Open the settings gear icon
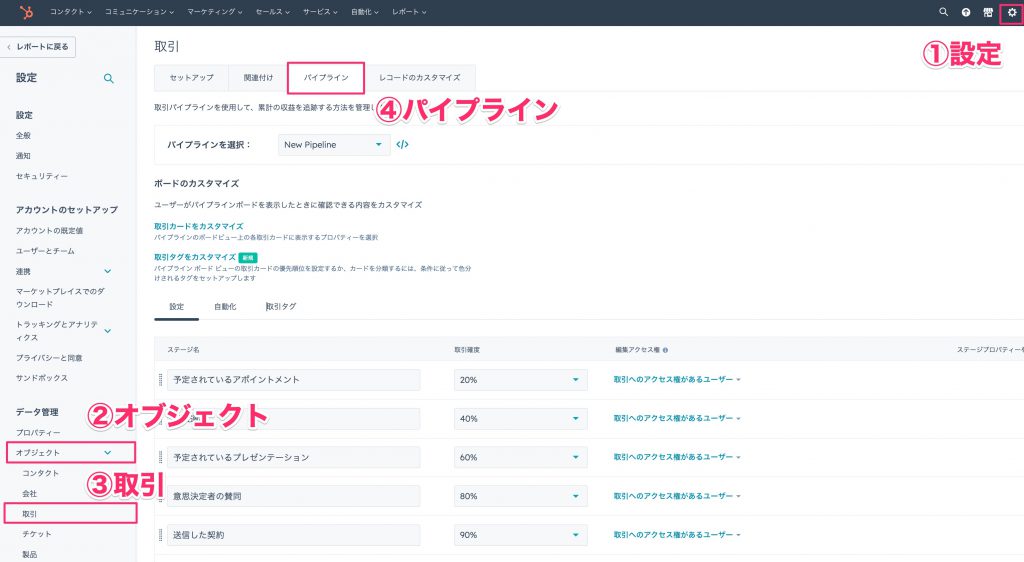 [x=1012, y=12]
